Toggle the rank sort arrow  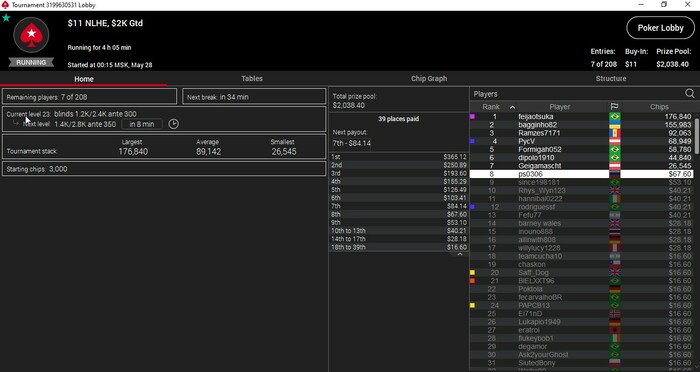512,107
